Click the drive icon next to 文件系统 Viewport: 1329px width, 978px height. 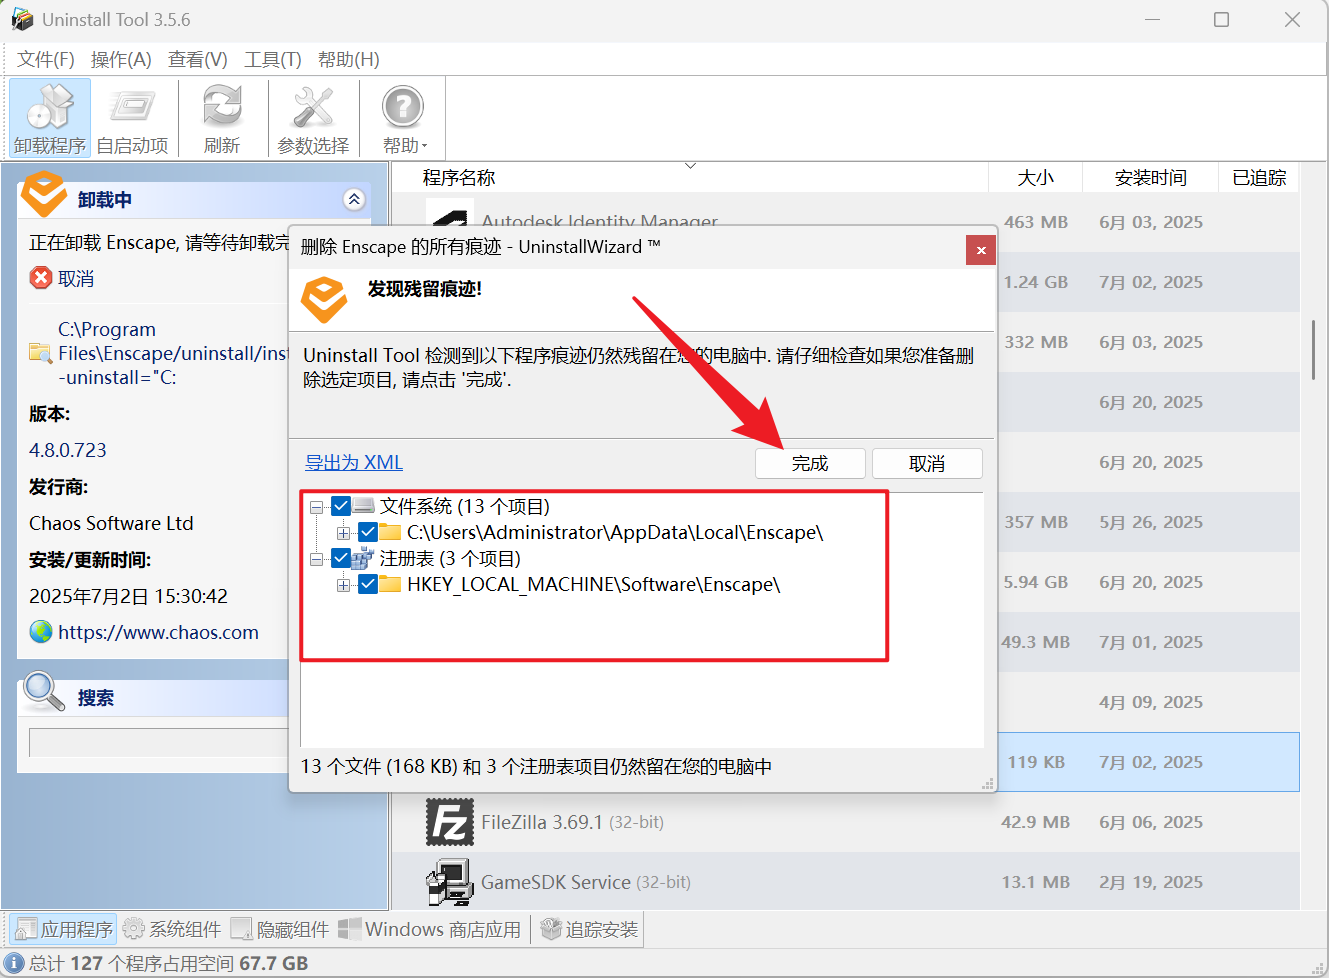[x=363, y=506]
